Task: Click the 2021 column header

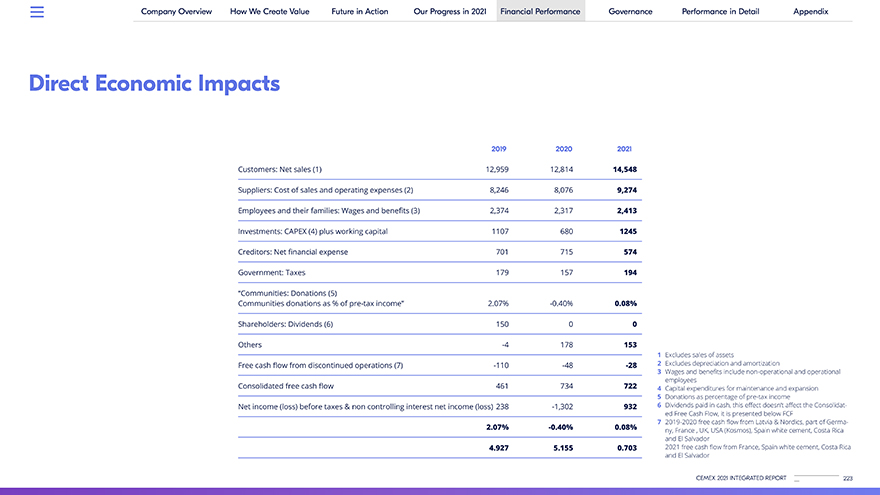Action: point(625,148)
